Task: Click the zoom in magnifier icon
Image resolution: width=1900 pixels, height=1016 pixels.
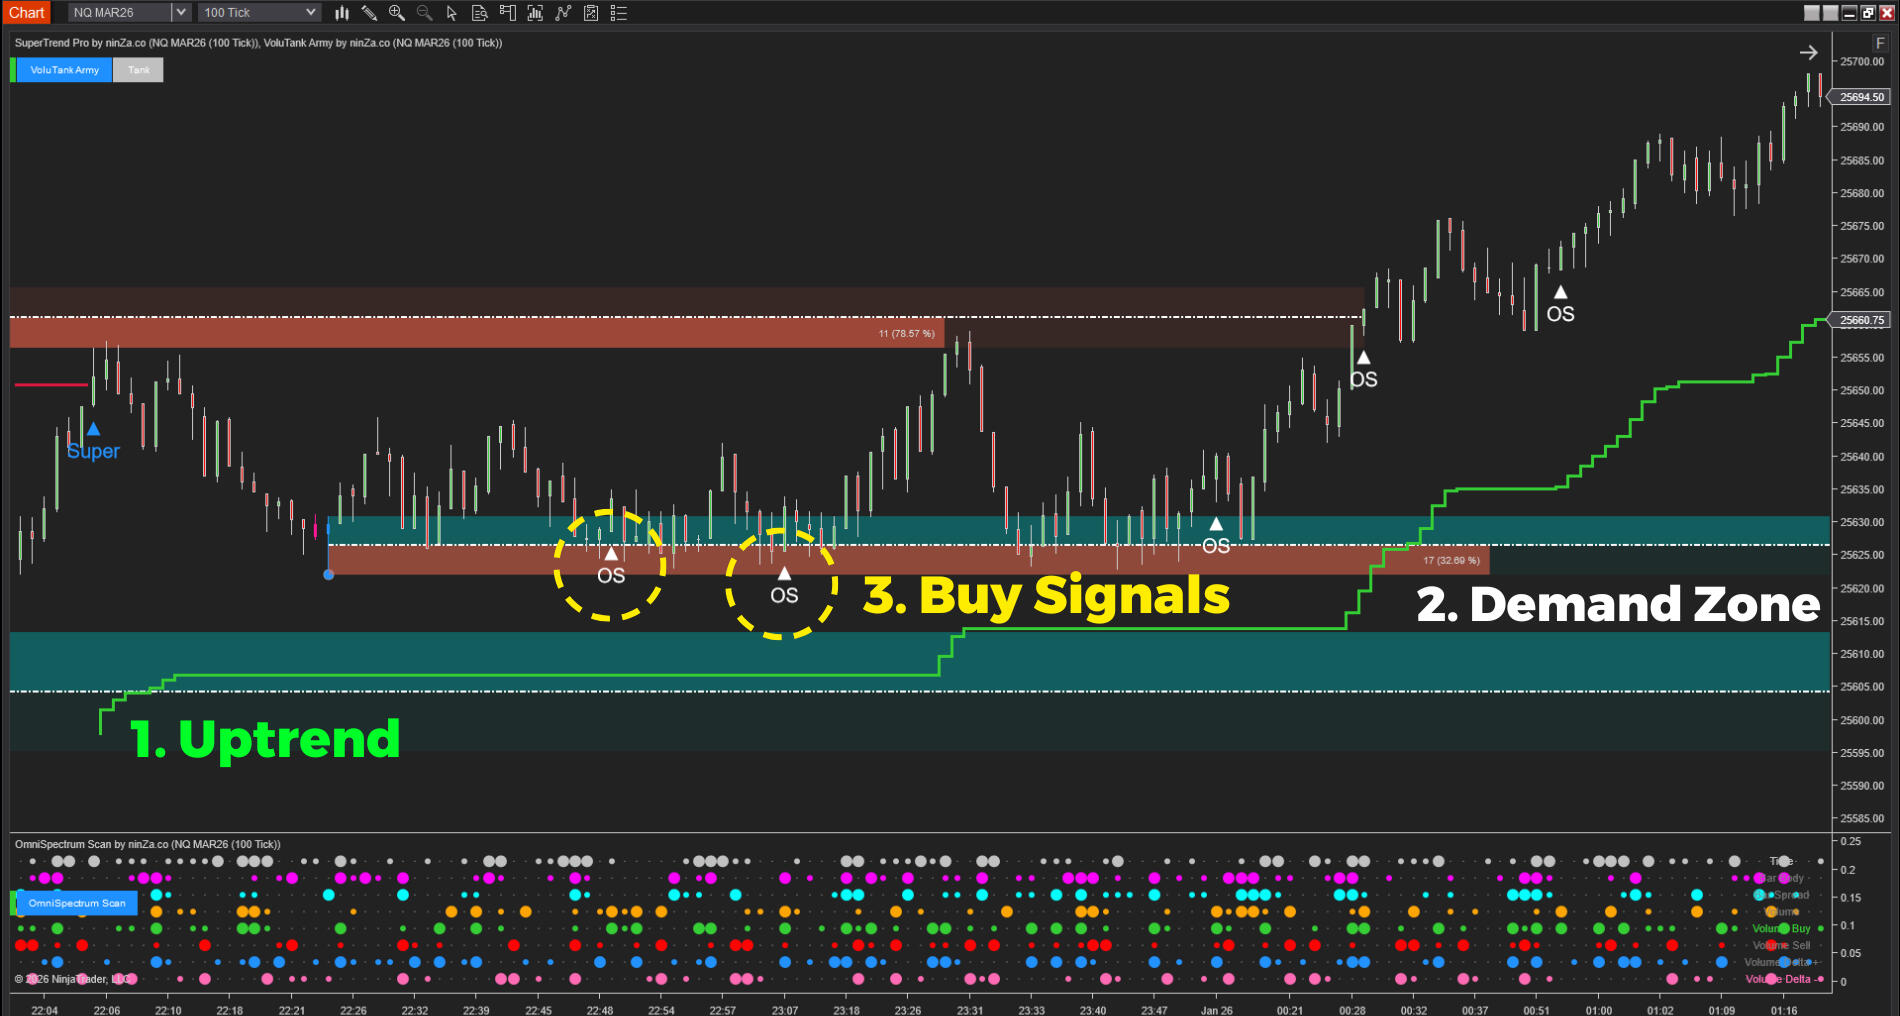Action: coord(397,13)
